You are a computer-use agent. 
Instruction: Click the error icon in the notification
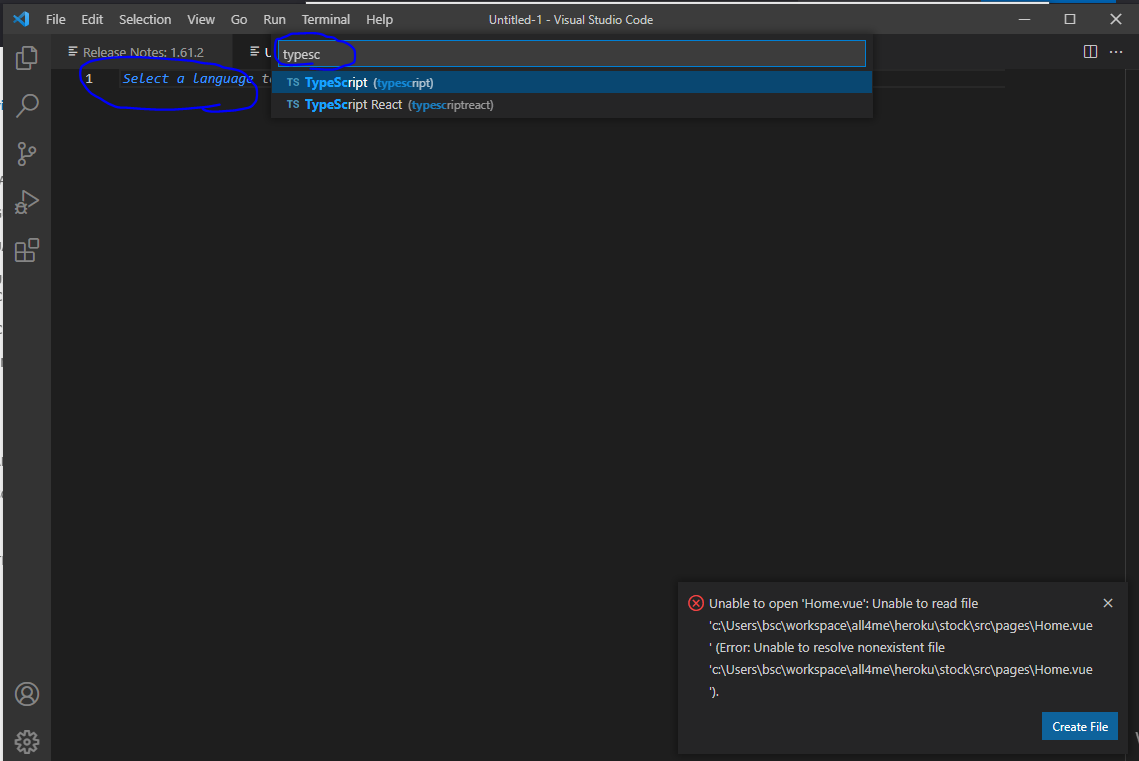[696, 603]
